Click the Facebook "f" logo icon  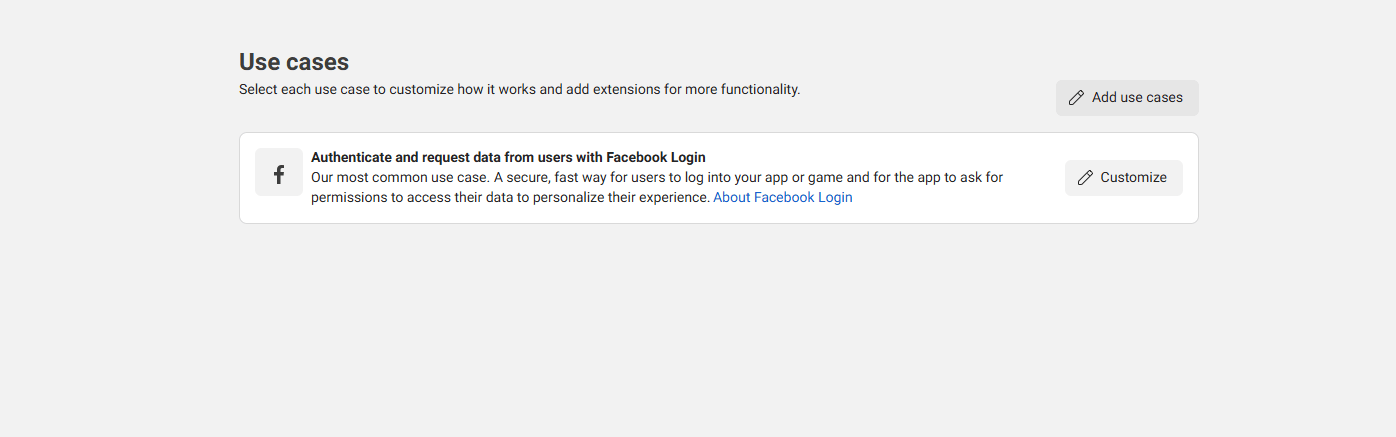point(279,173)
